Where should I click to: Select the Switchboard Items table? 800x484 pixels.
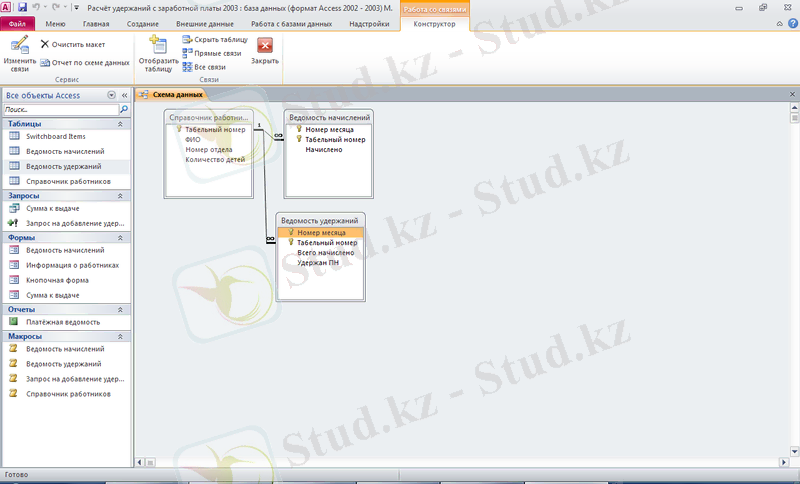(x=66, y=136)
